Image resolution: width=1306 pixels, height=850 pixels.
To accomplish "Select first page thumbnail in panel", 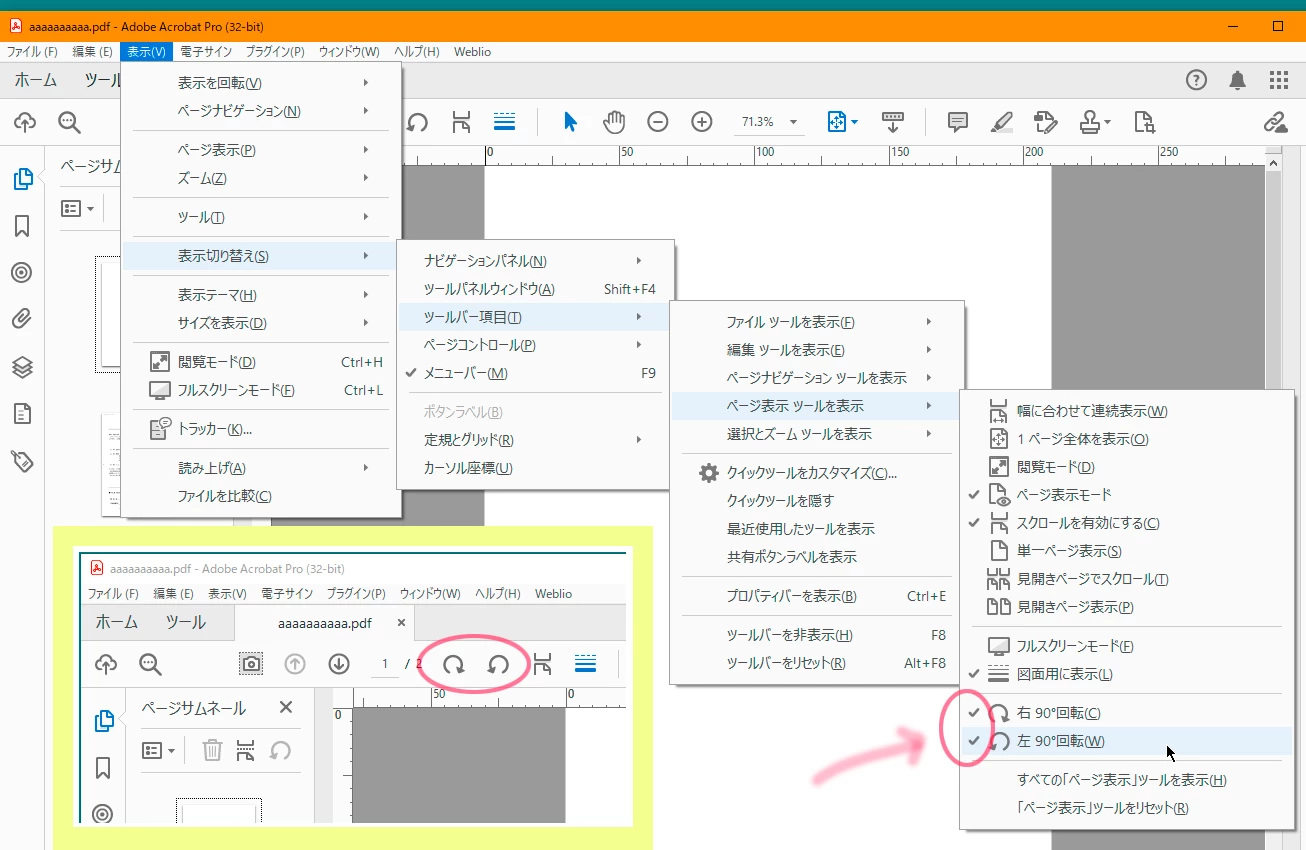I will pos(109,314).
